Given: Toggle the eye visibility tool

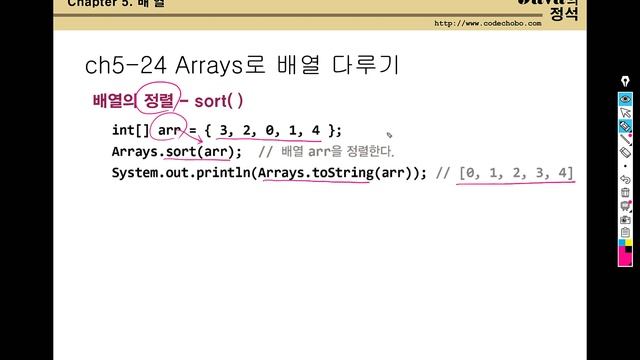Looking at the screenshot, I should coord(625,99).
